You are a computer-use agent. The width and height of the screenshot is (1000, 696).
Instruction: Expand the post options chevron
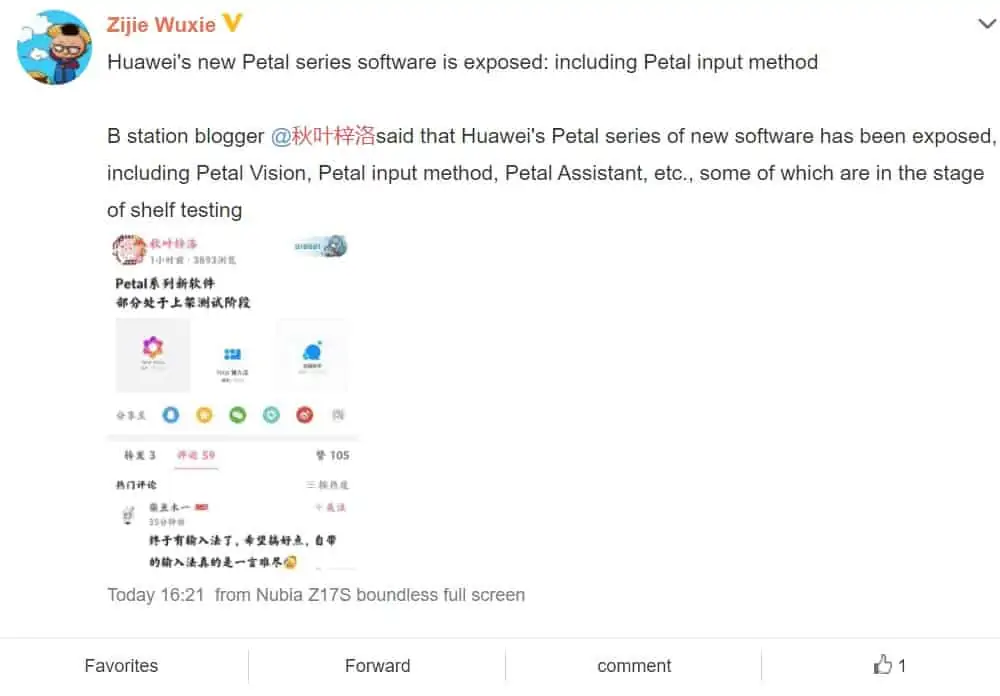[987, 24]
